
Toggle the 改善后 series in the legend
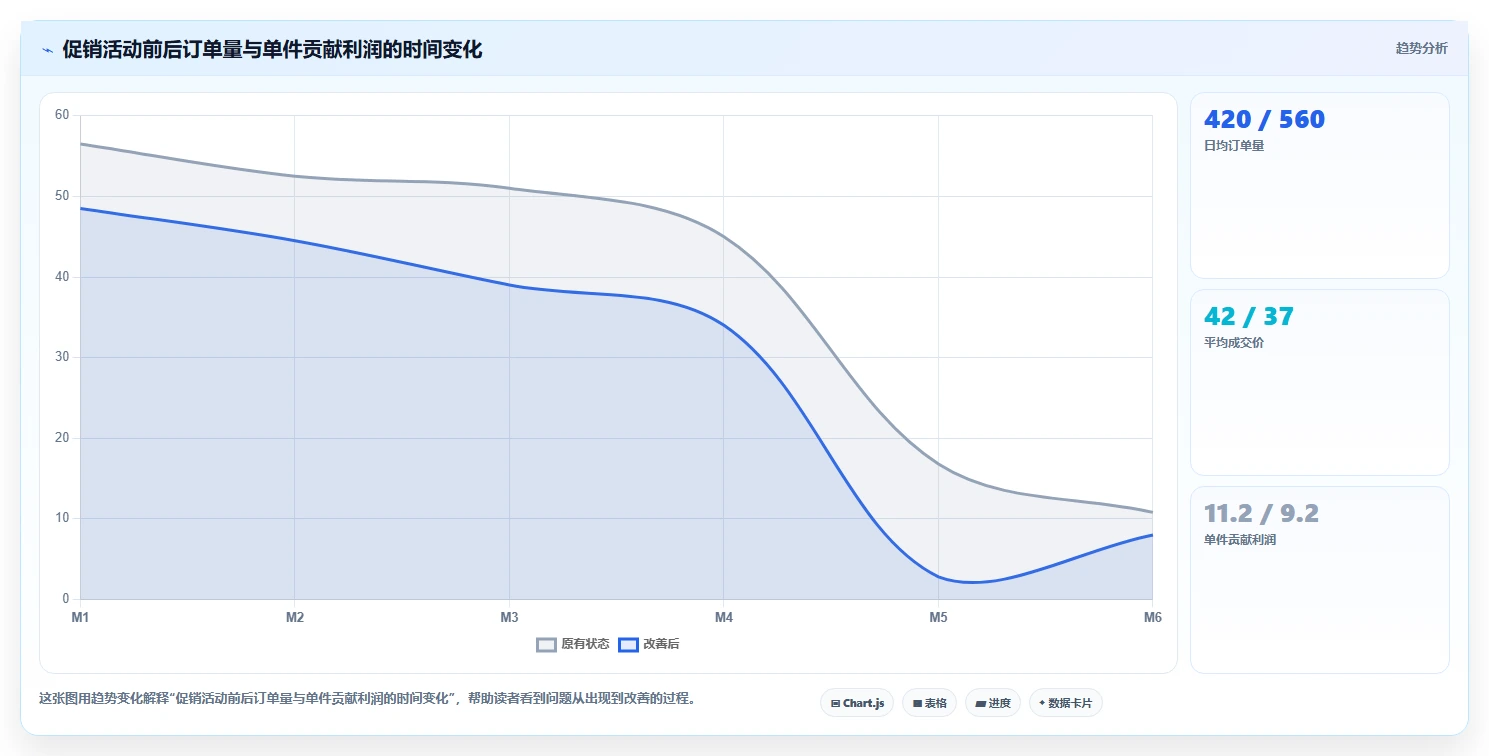(649, 644)
